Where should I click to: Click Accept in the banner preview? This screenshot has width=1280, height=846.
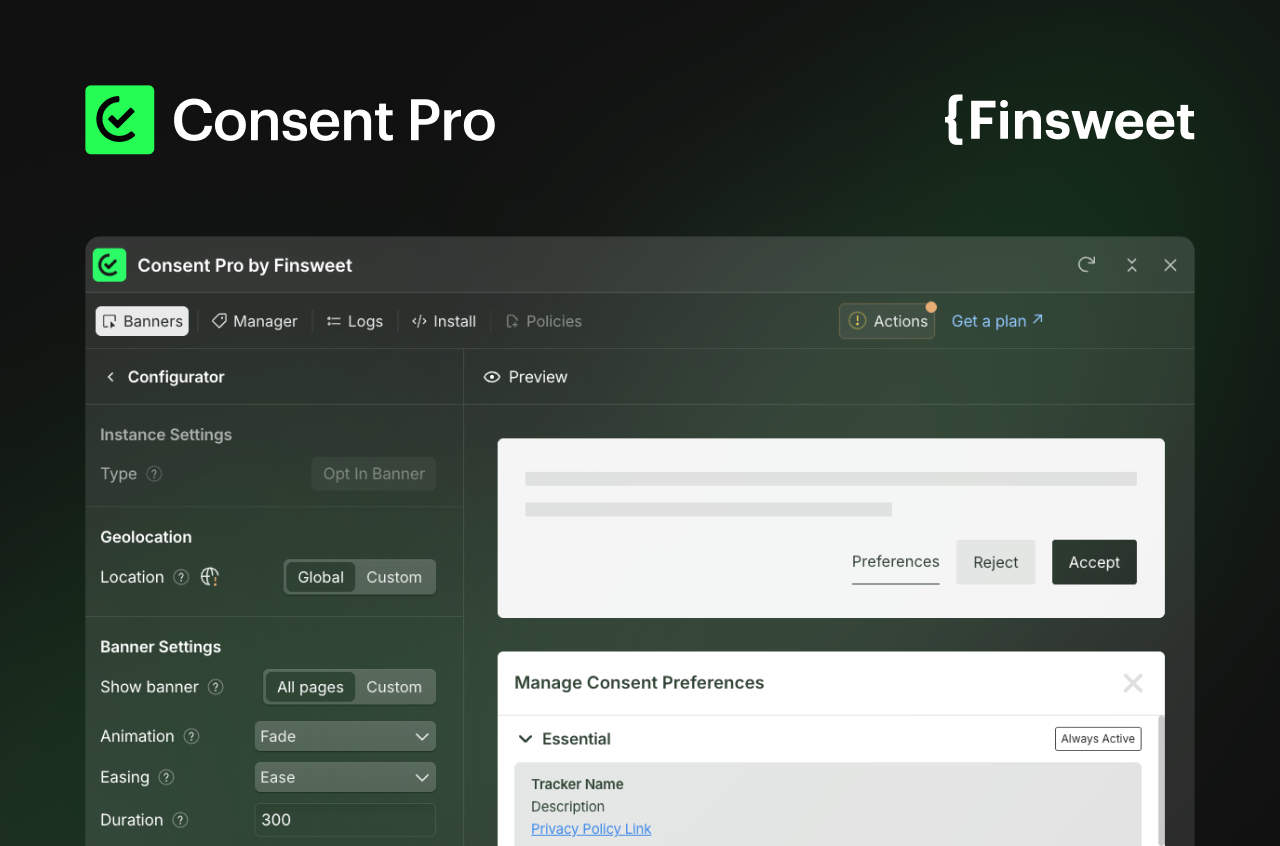coord(1094,562)
